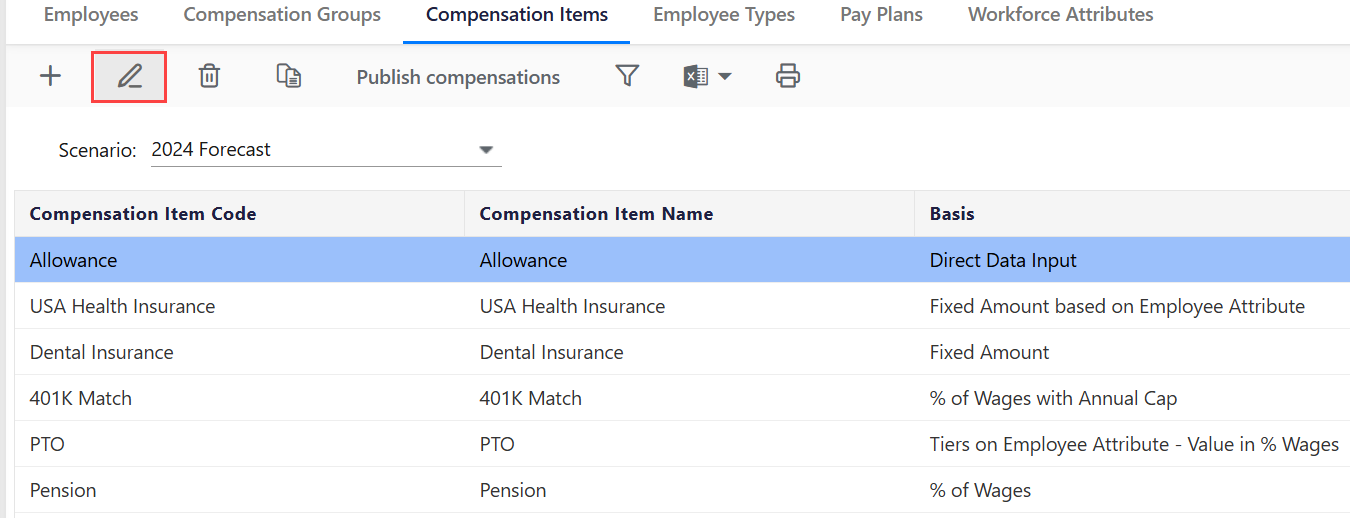1350x518 pixels.
Task: Expand the Excel export dropdown arrow
Action: coord(724,77)
